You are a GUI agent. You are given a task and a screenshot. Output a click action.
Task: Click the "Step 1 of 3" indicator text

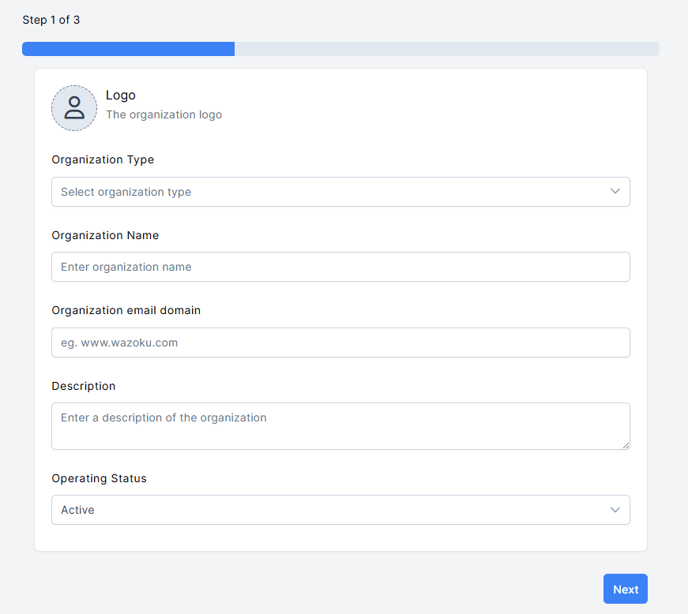click(x=51, y=20)
